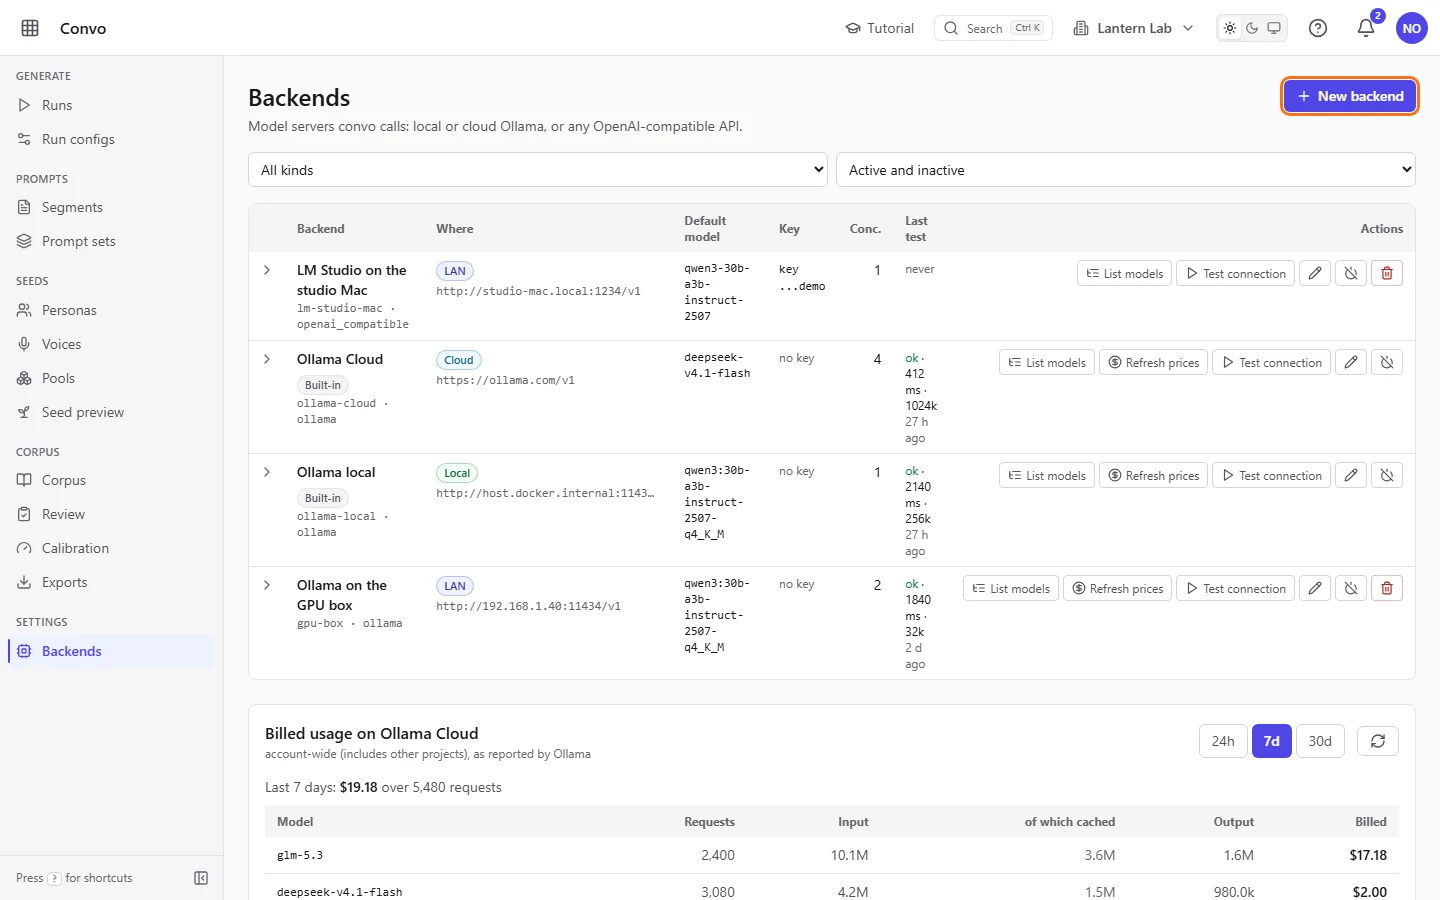Open Segments page

[x=111, y=207]
